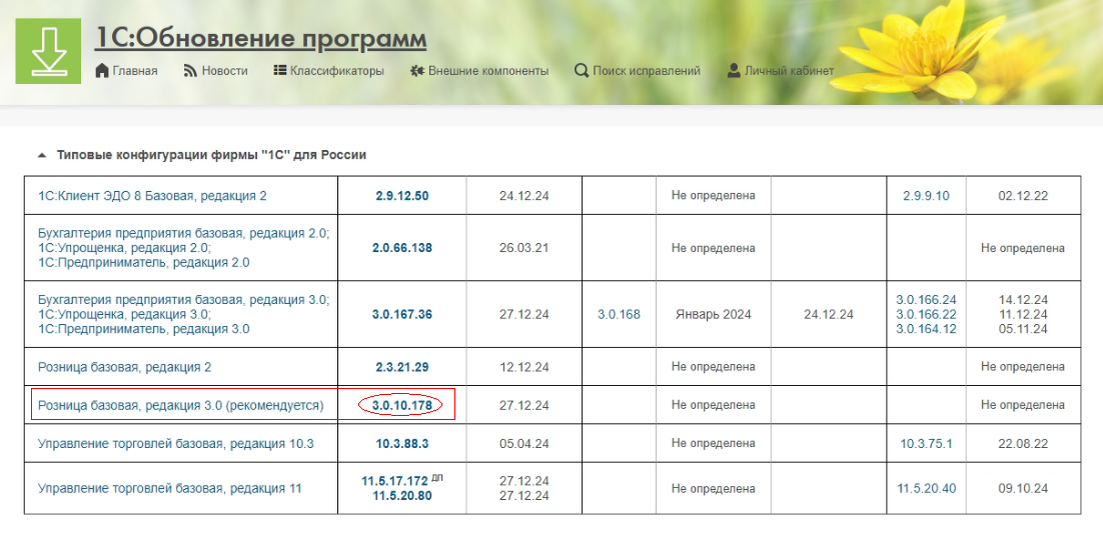The image size is (1103, 542).
Task: Click version 2.9.12.50 link
Action: click(x=402, y=196)
